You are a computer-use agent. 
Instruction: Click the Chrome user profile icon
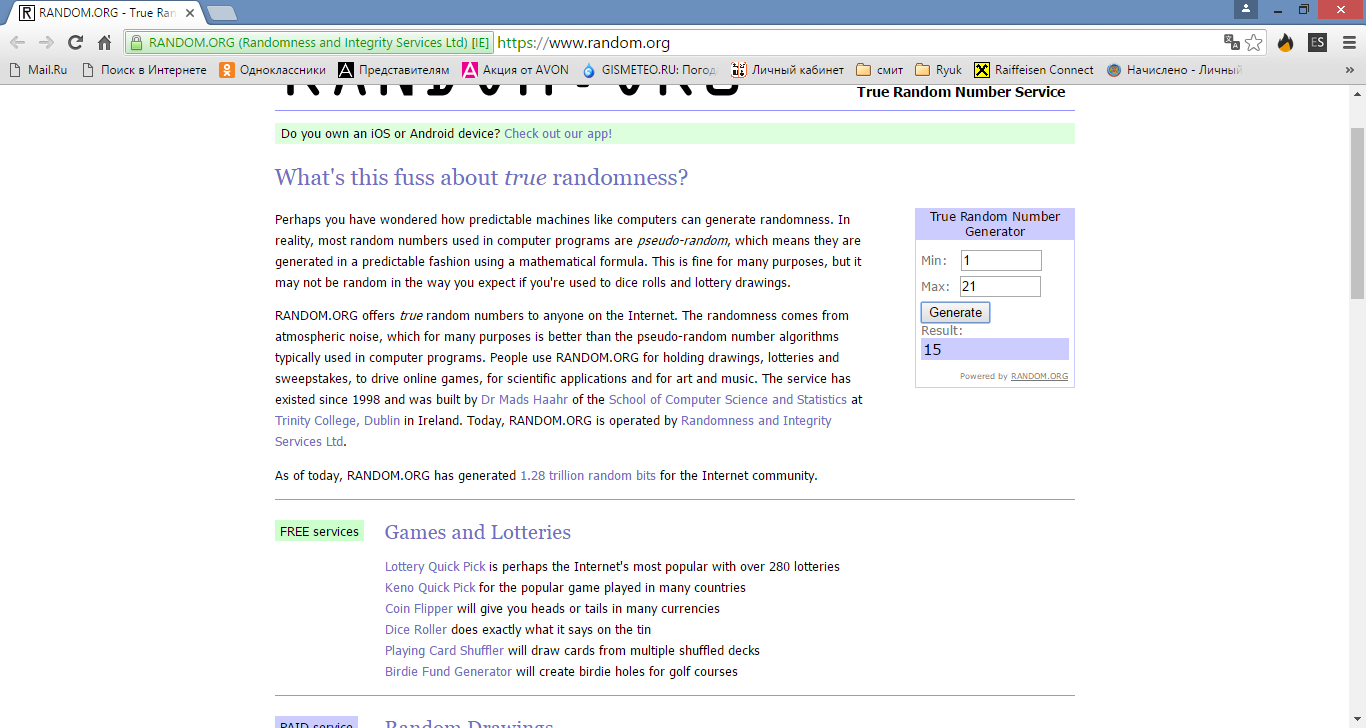1245,9
